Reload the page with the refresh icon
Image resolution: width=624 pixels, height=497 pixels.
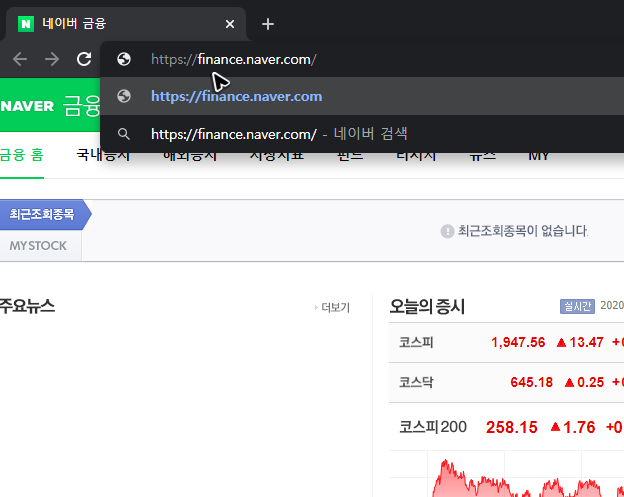point(84,59)
